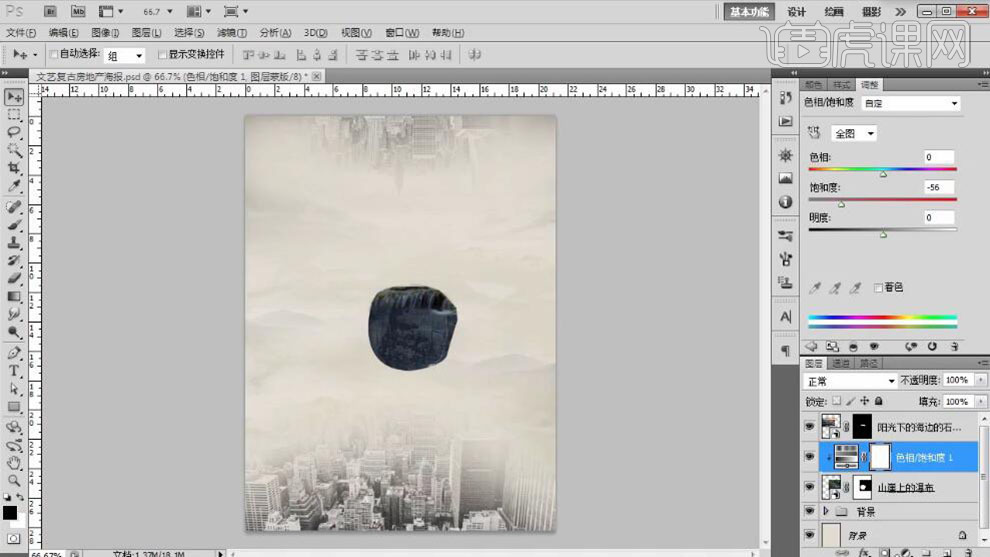The height and width of the screenshot is (557, 990).
Task: Switch to the Design workspace
Action: (797, 11)
